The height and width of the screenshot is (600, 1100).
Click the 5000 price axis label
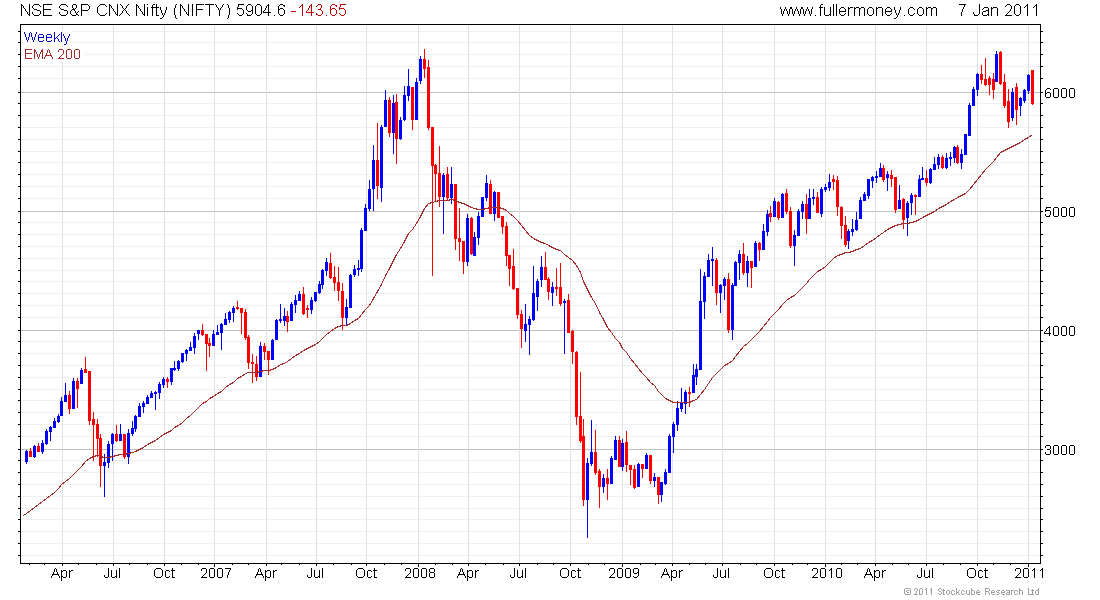pyautogui.click(x=1059, y=212)
